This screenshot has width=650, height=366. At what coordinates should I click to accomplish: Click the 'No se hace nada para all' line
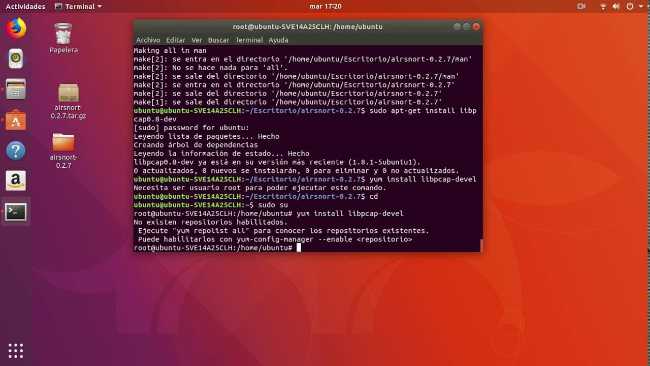[x=211, y=68]
